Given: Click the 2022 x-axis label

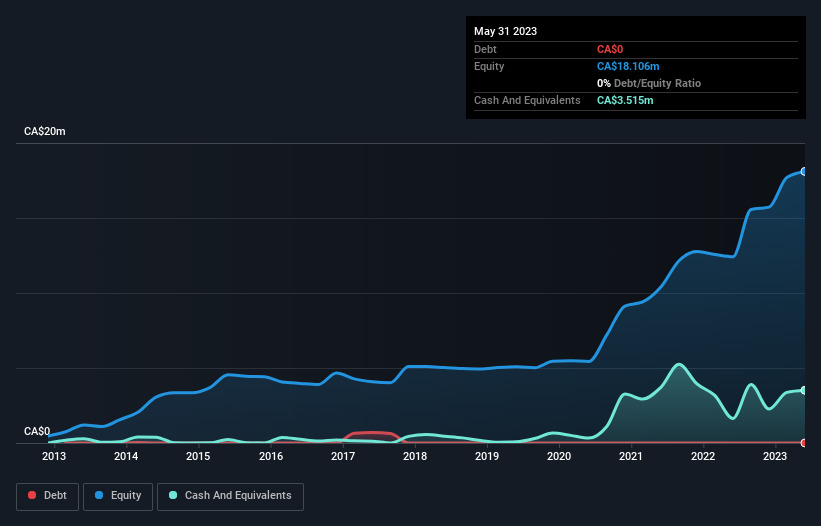Looking at the screenshot, I should coord(703,456).
